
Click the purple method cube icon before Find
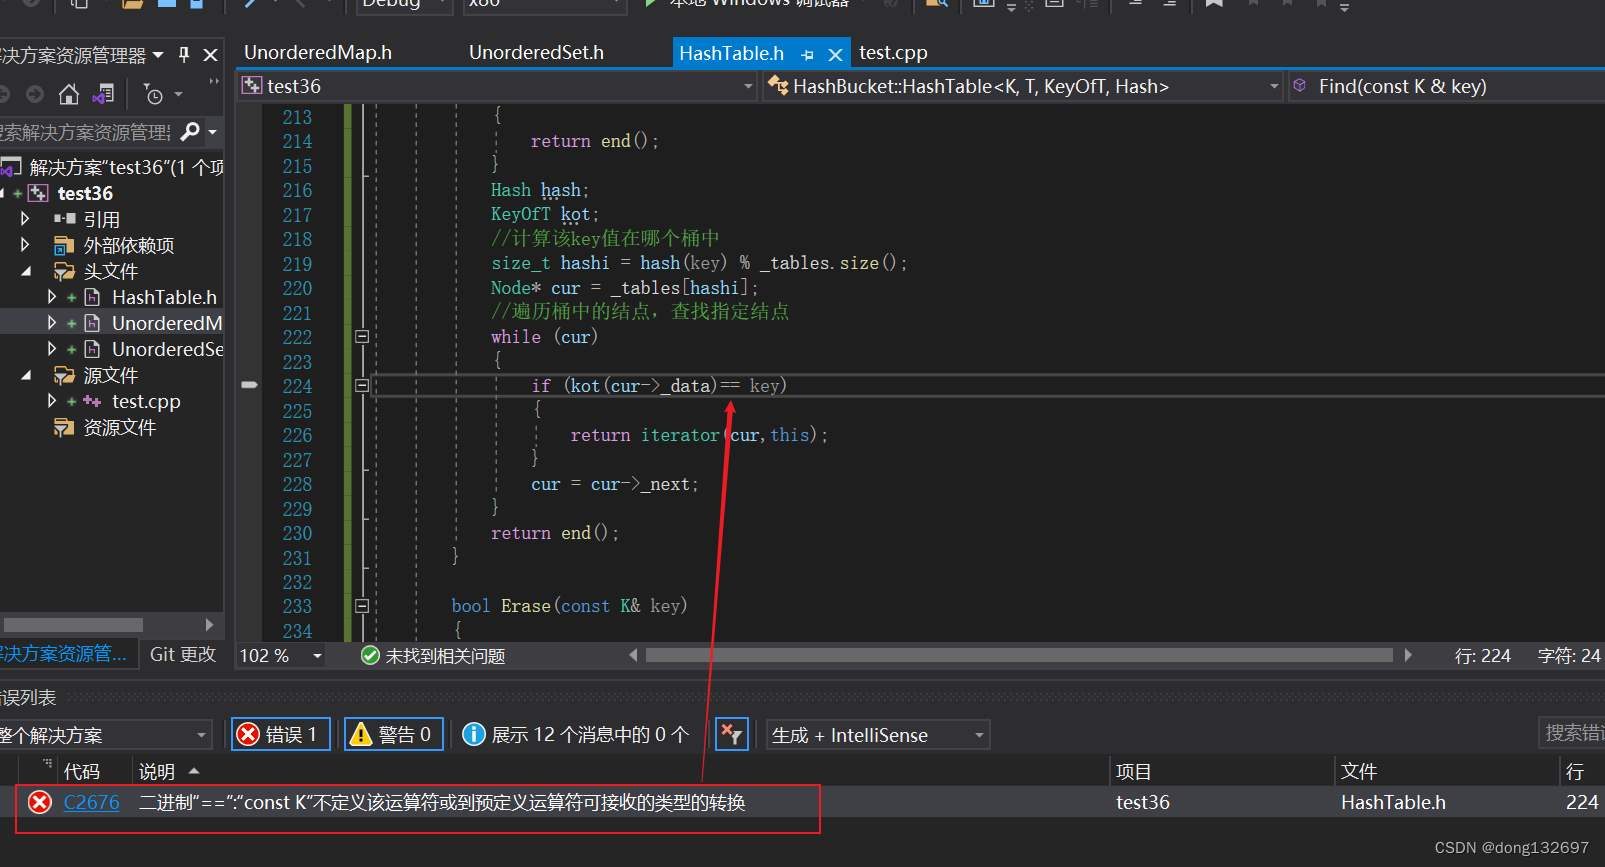click(x=1300, y=86)
